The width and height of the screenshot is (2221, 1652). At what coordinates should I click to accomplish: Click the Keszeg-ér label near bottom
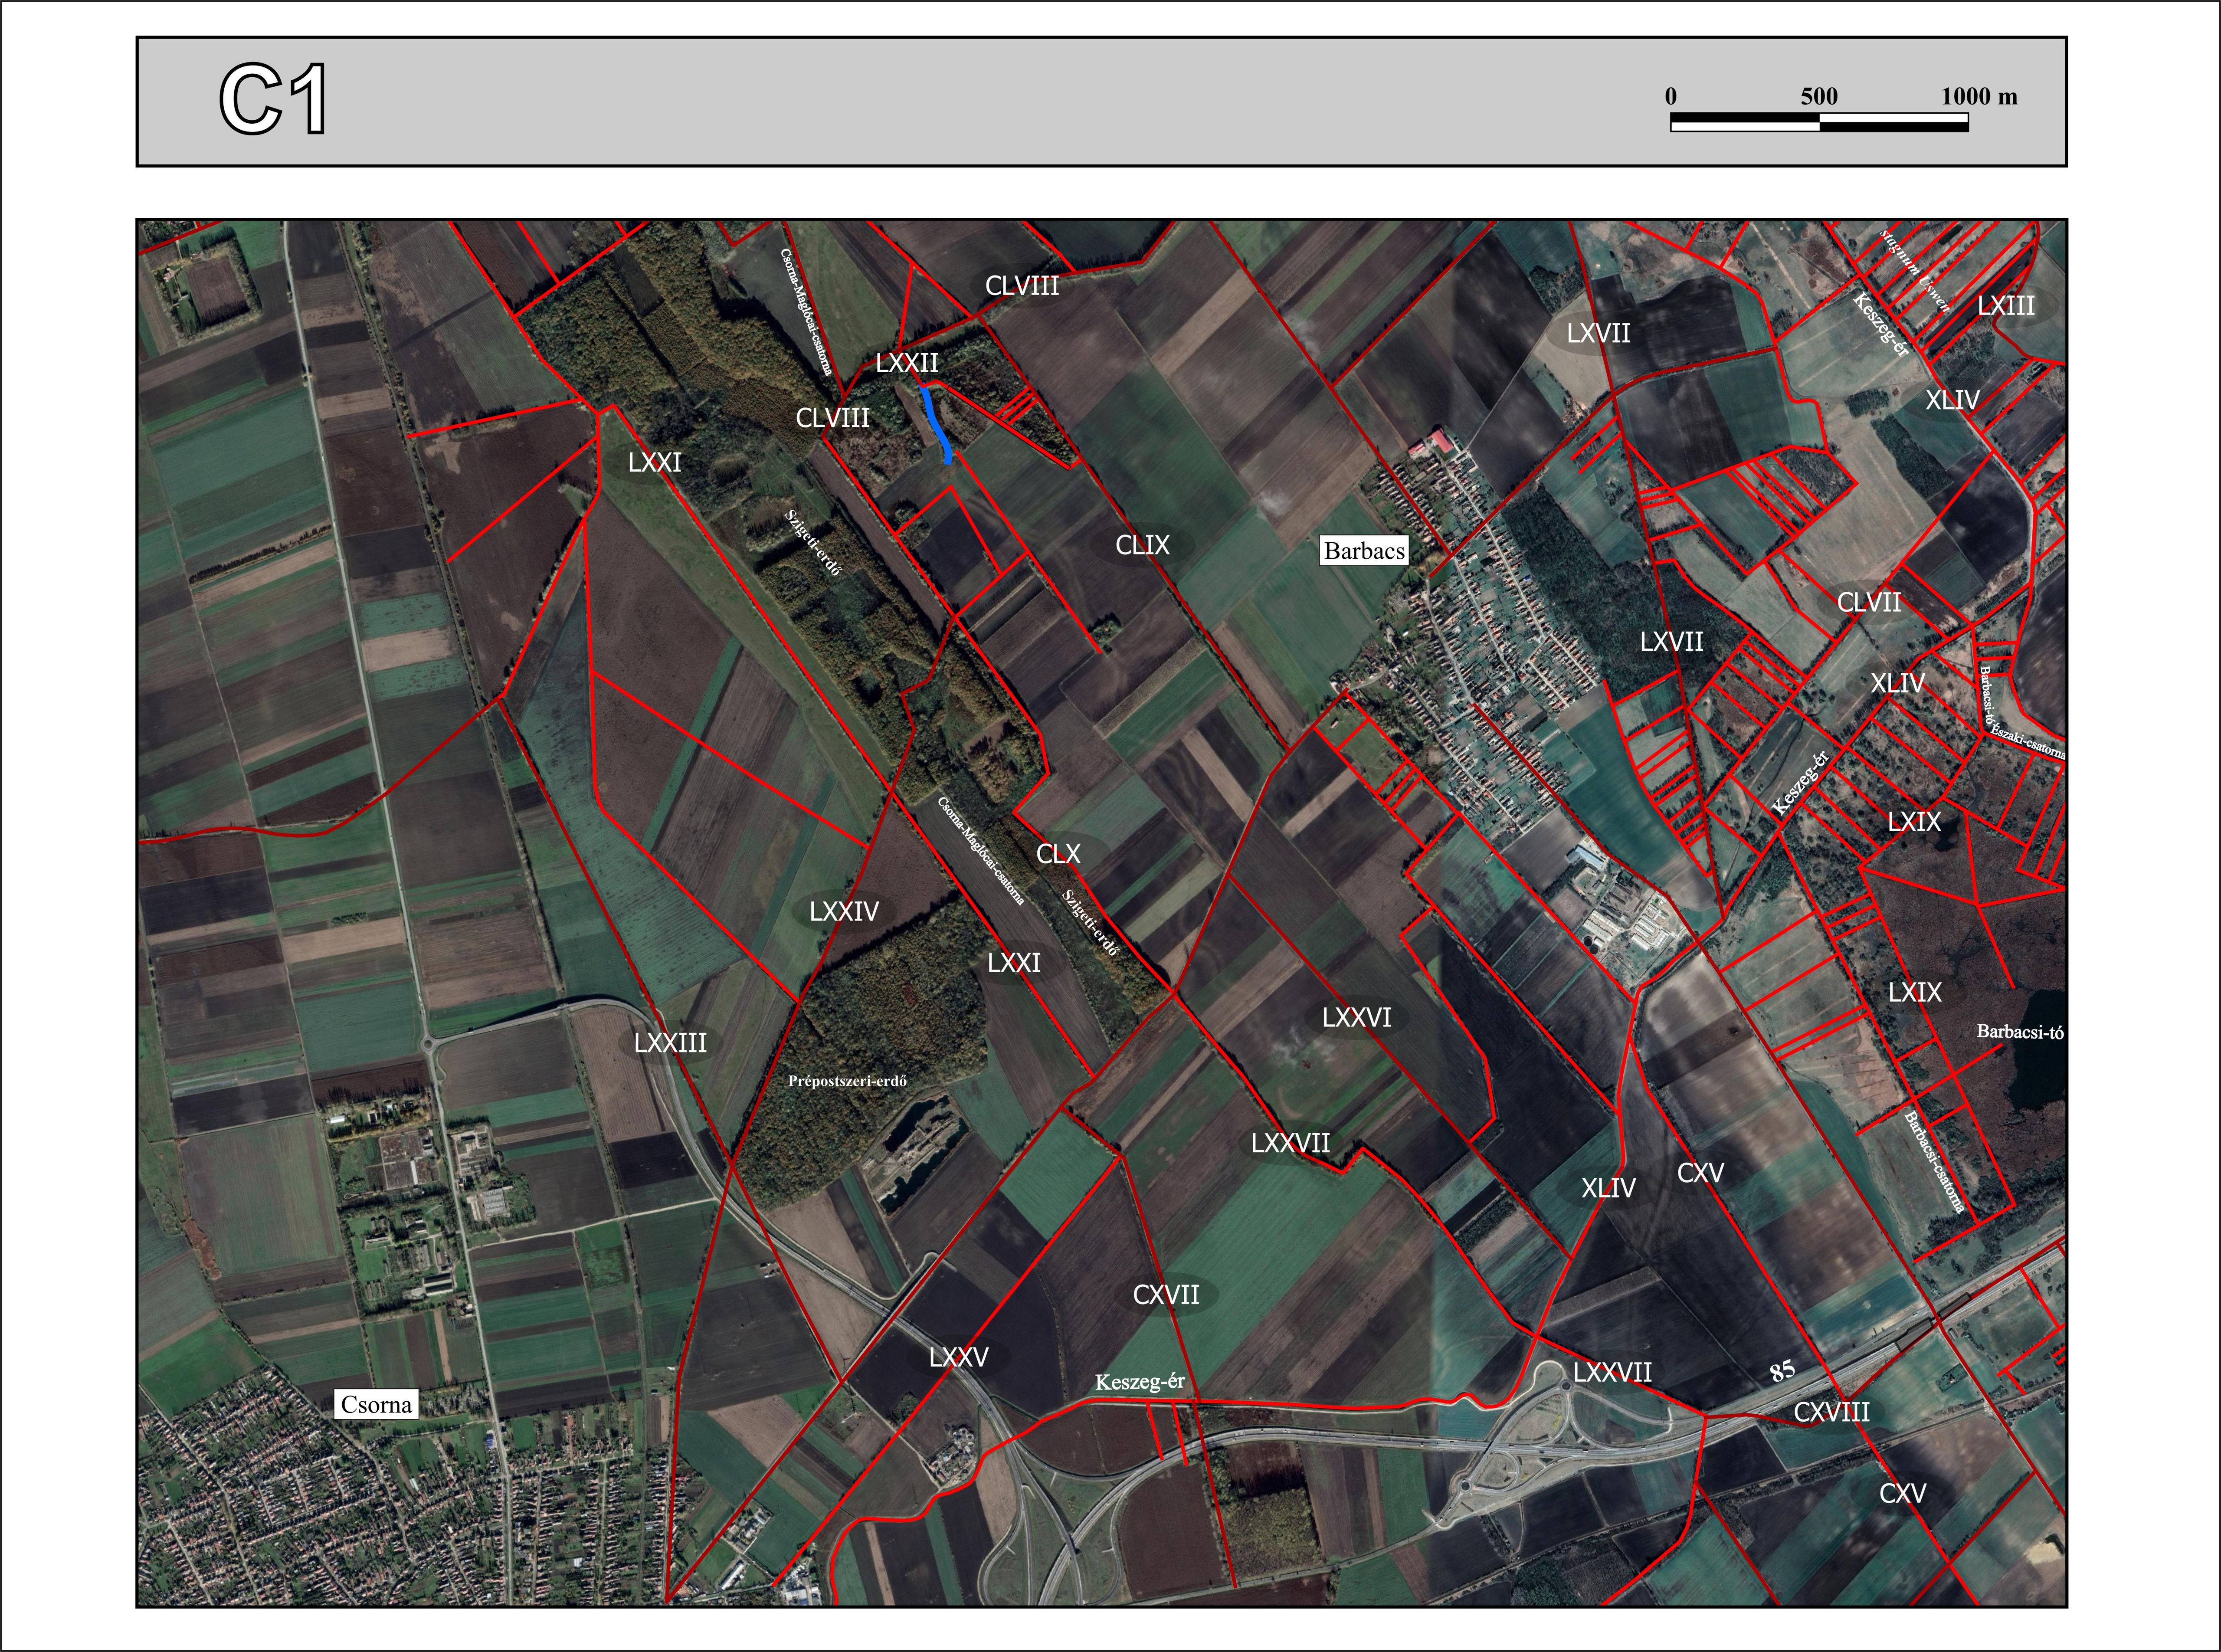pyautogui.click(x=1139, y=1382)
